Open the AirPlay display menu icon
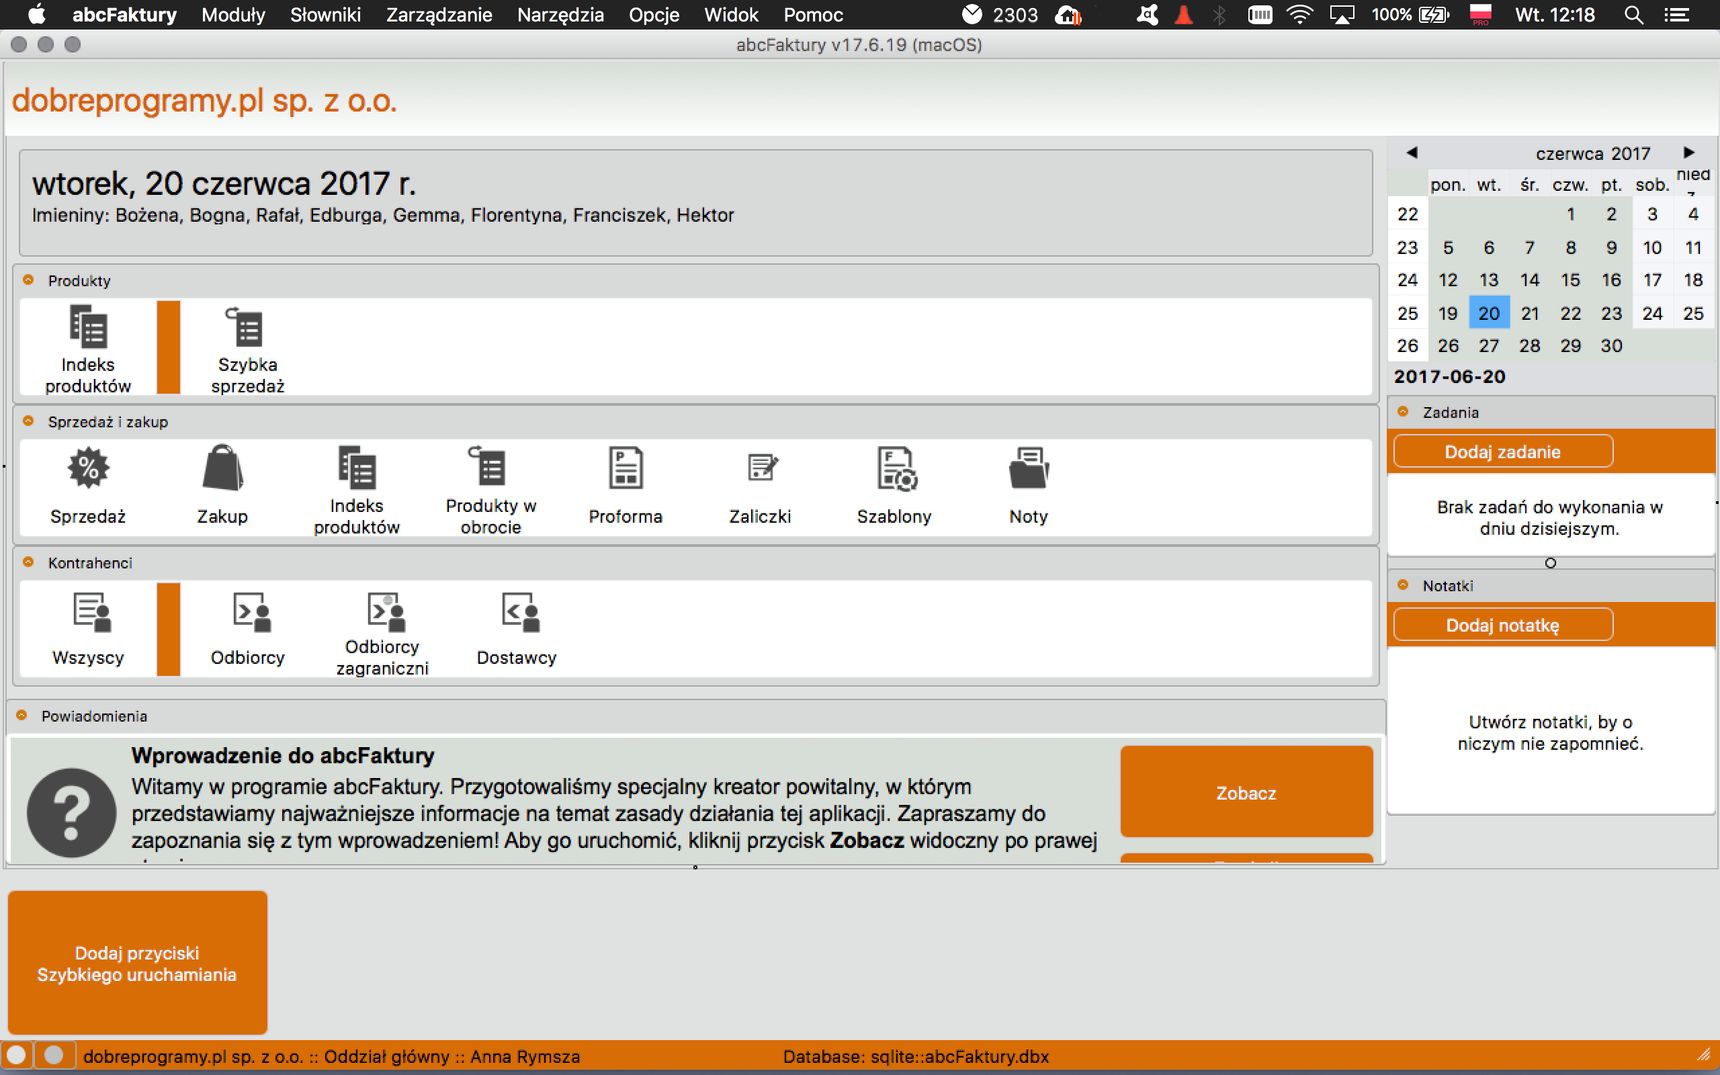Viewport: 1720px width, 1075px height. (x=1342, y=15)
